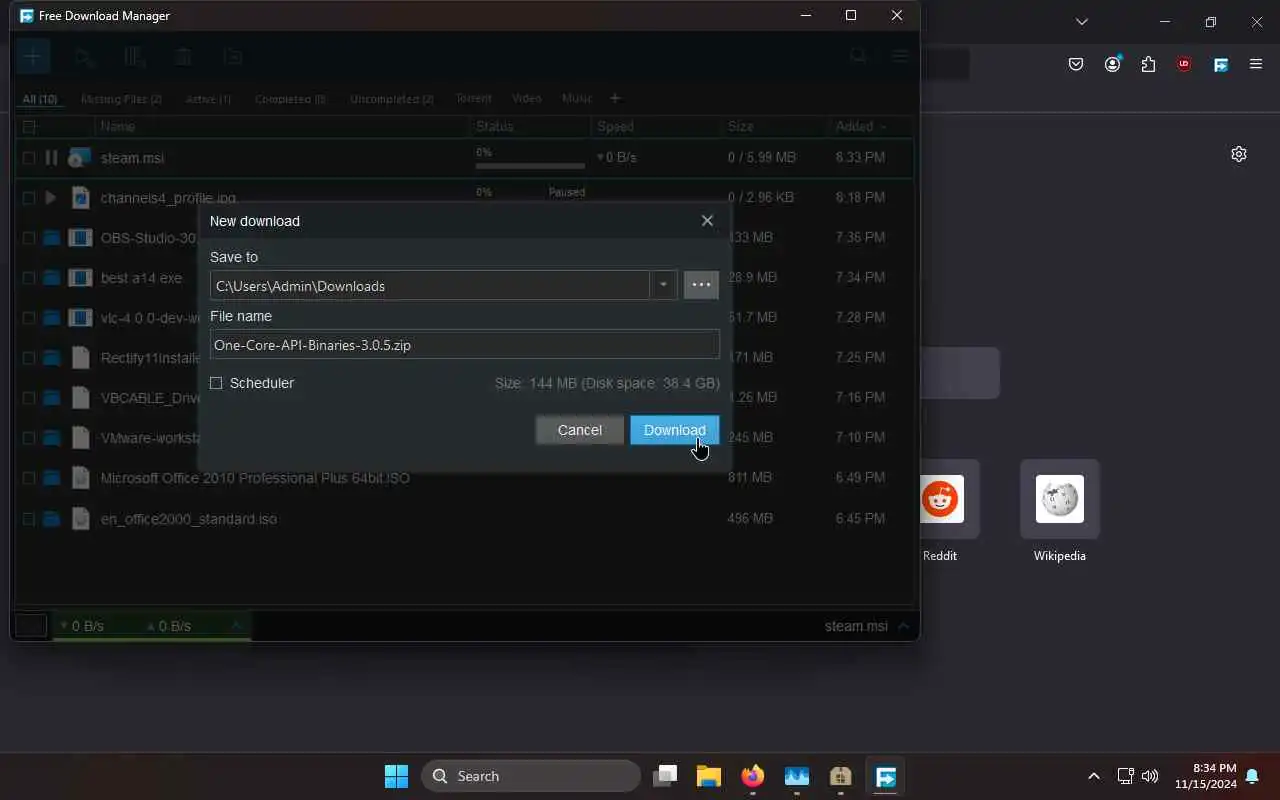Check the channels4_profile.jpg row checkbox
Screen dimensions: 1280x800
(x=29, y=198)
